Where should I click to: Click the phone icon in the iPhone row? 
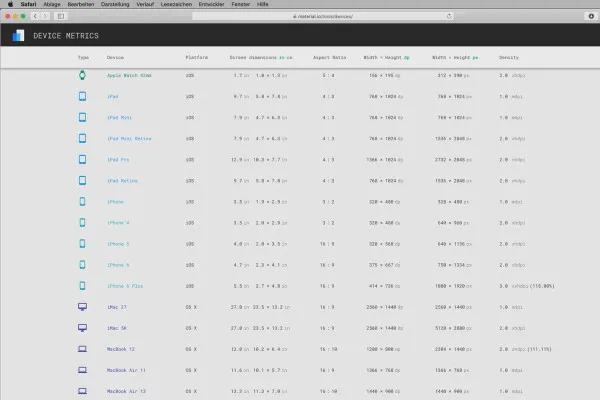click(82, 201)
